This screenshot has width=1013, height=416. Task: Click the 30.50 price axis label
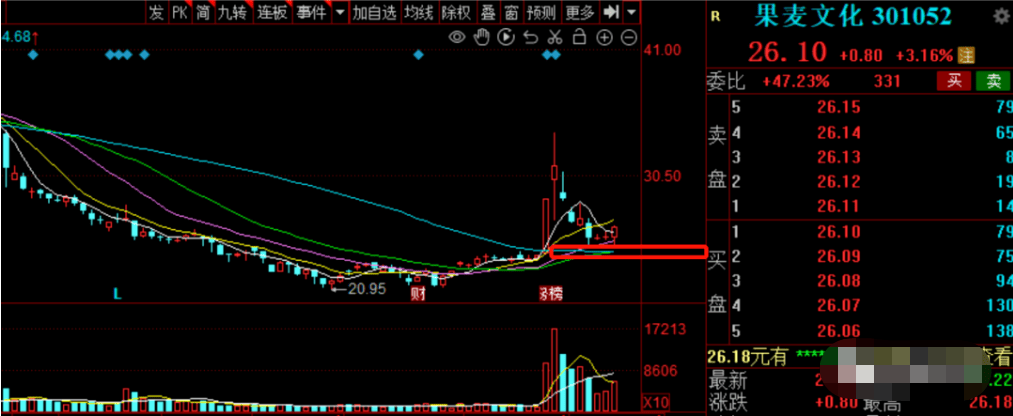point(663,176)
